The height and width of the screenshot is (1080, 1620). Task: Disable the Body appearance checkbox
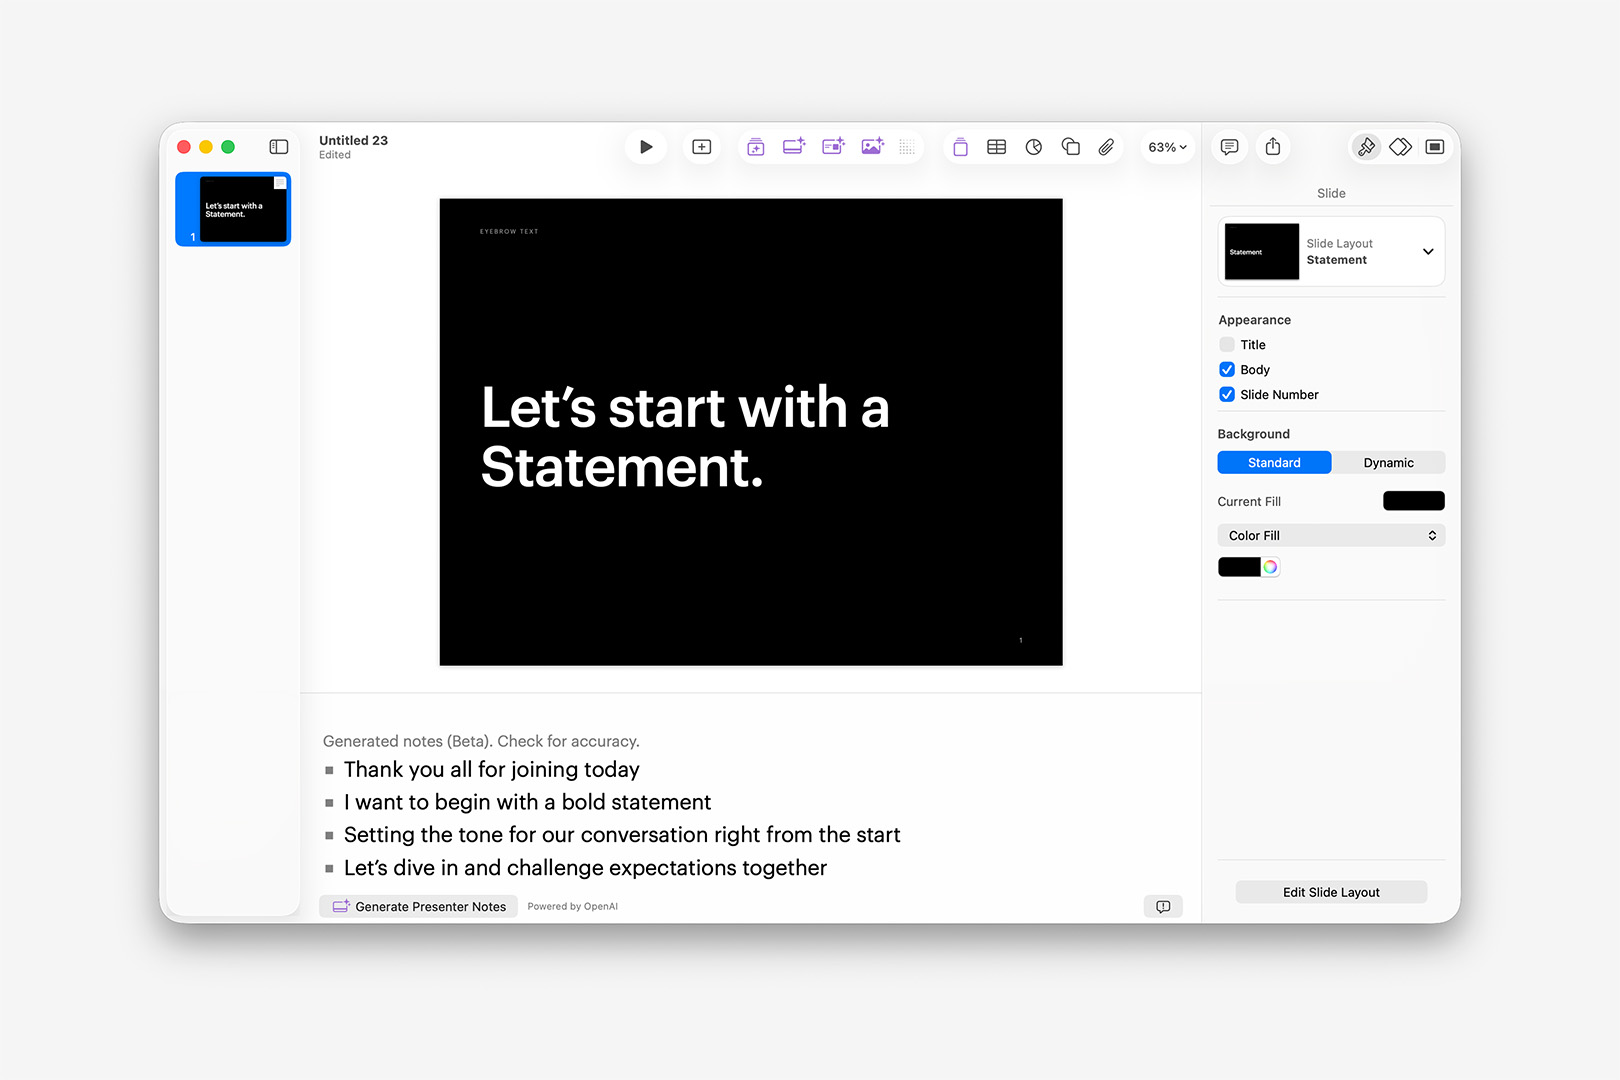coord(1227,369)
